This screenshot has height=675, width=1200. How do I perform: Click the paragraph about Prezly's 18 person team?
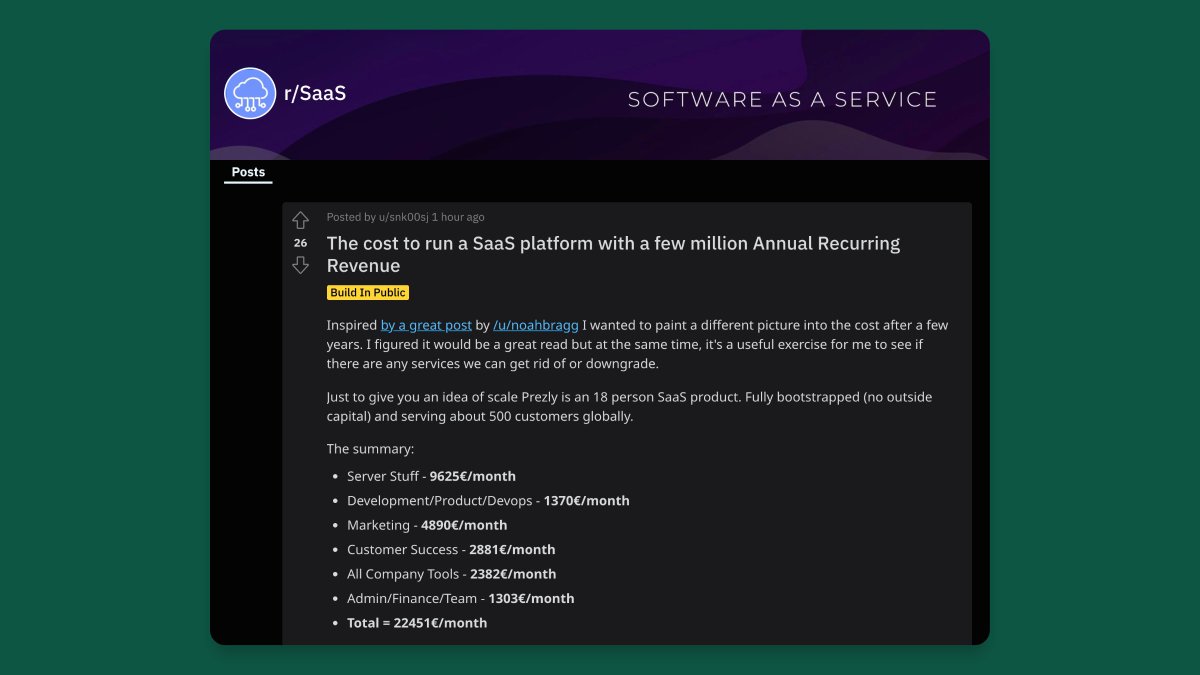tap(629, 406)
